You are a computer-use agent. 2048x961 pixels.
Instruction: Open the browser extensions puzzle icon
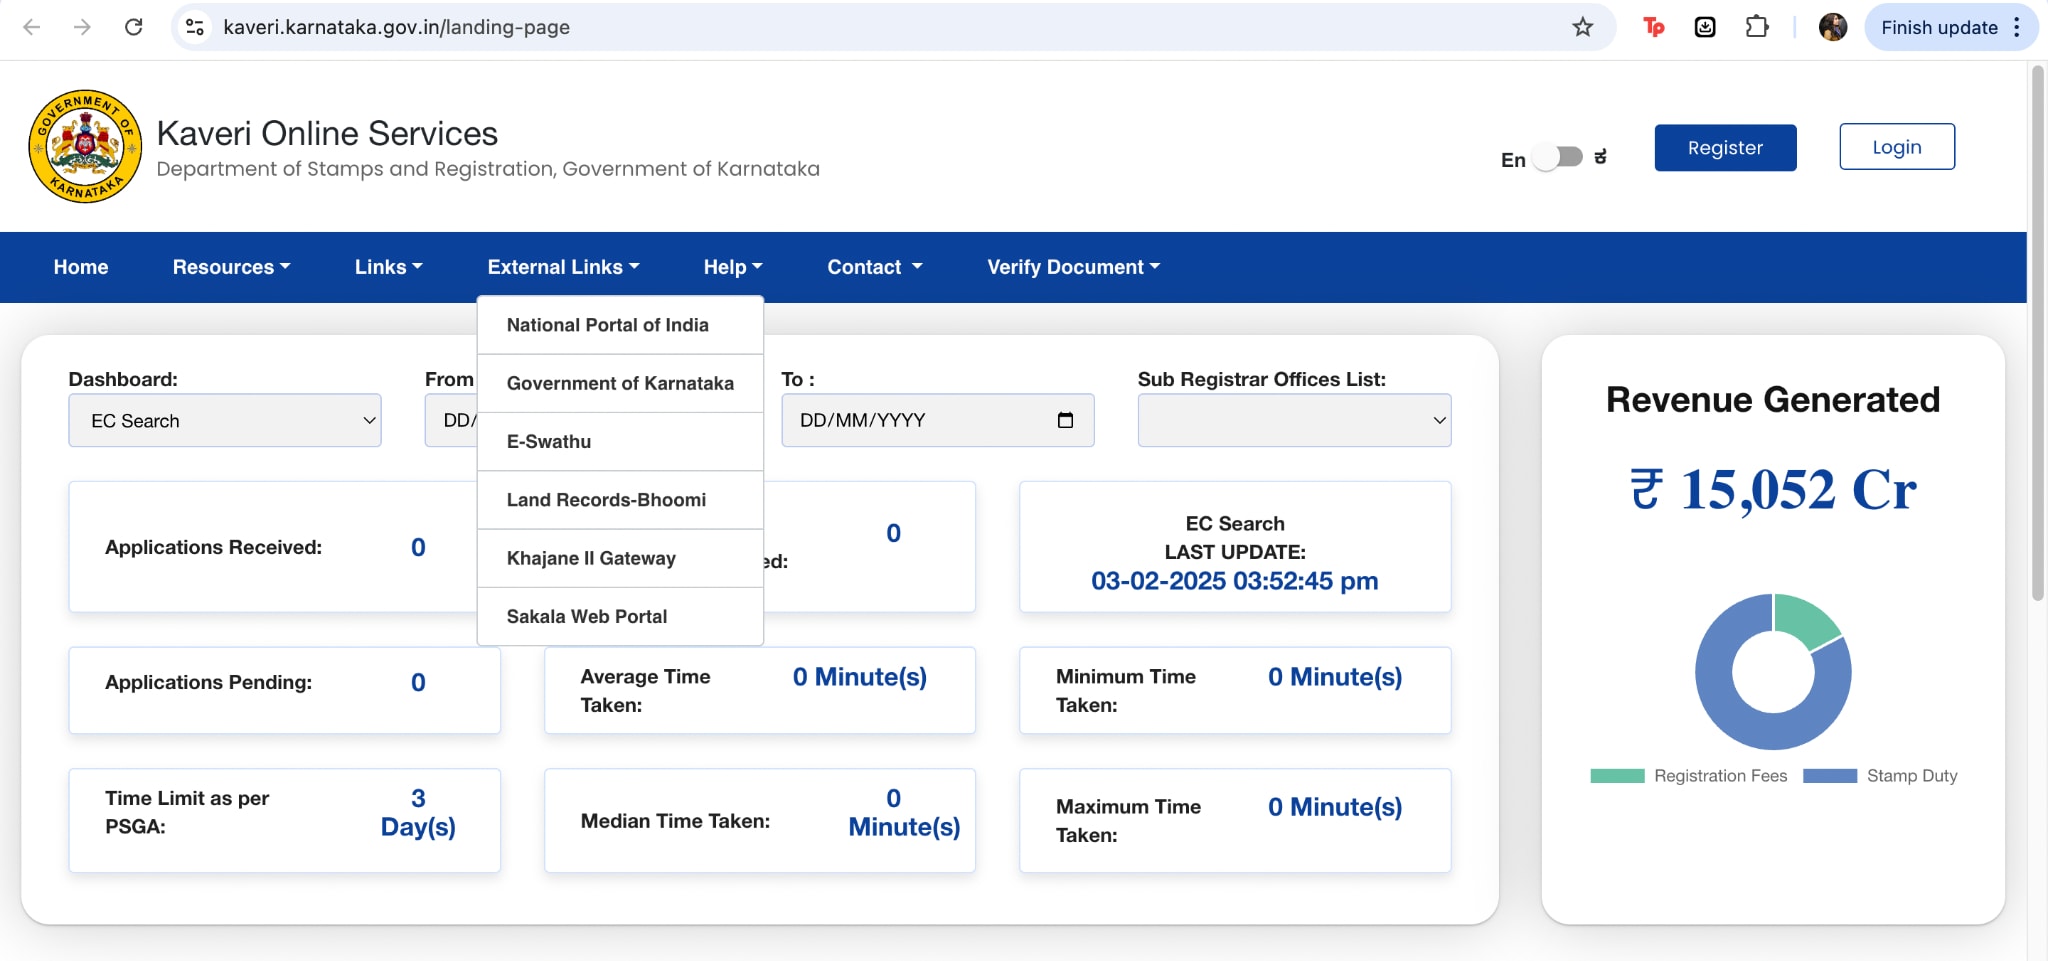[x=1757, y=27]
